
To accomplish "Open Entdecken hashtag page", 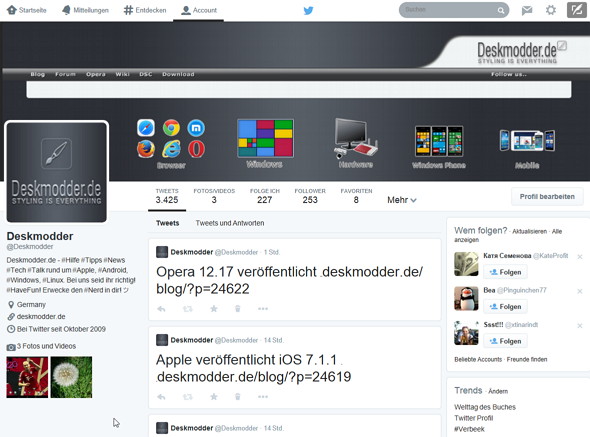I will point(145,10).
